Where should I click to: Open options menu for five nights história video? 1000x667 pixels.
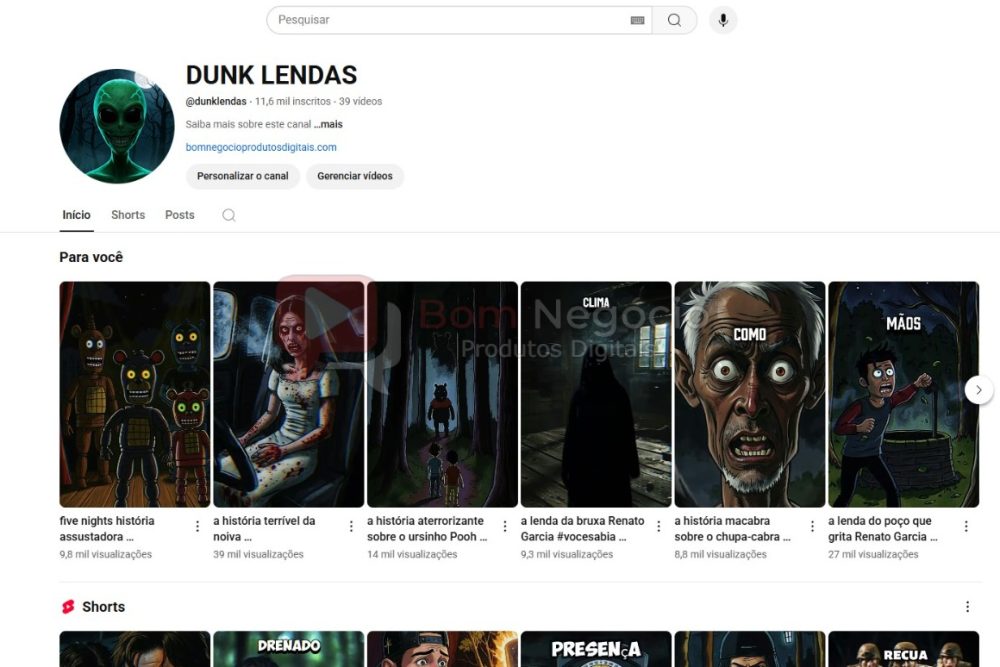(197, 526)
